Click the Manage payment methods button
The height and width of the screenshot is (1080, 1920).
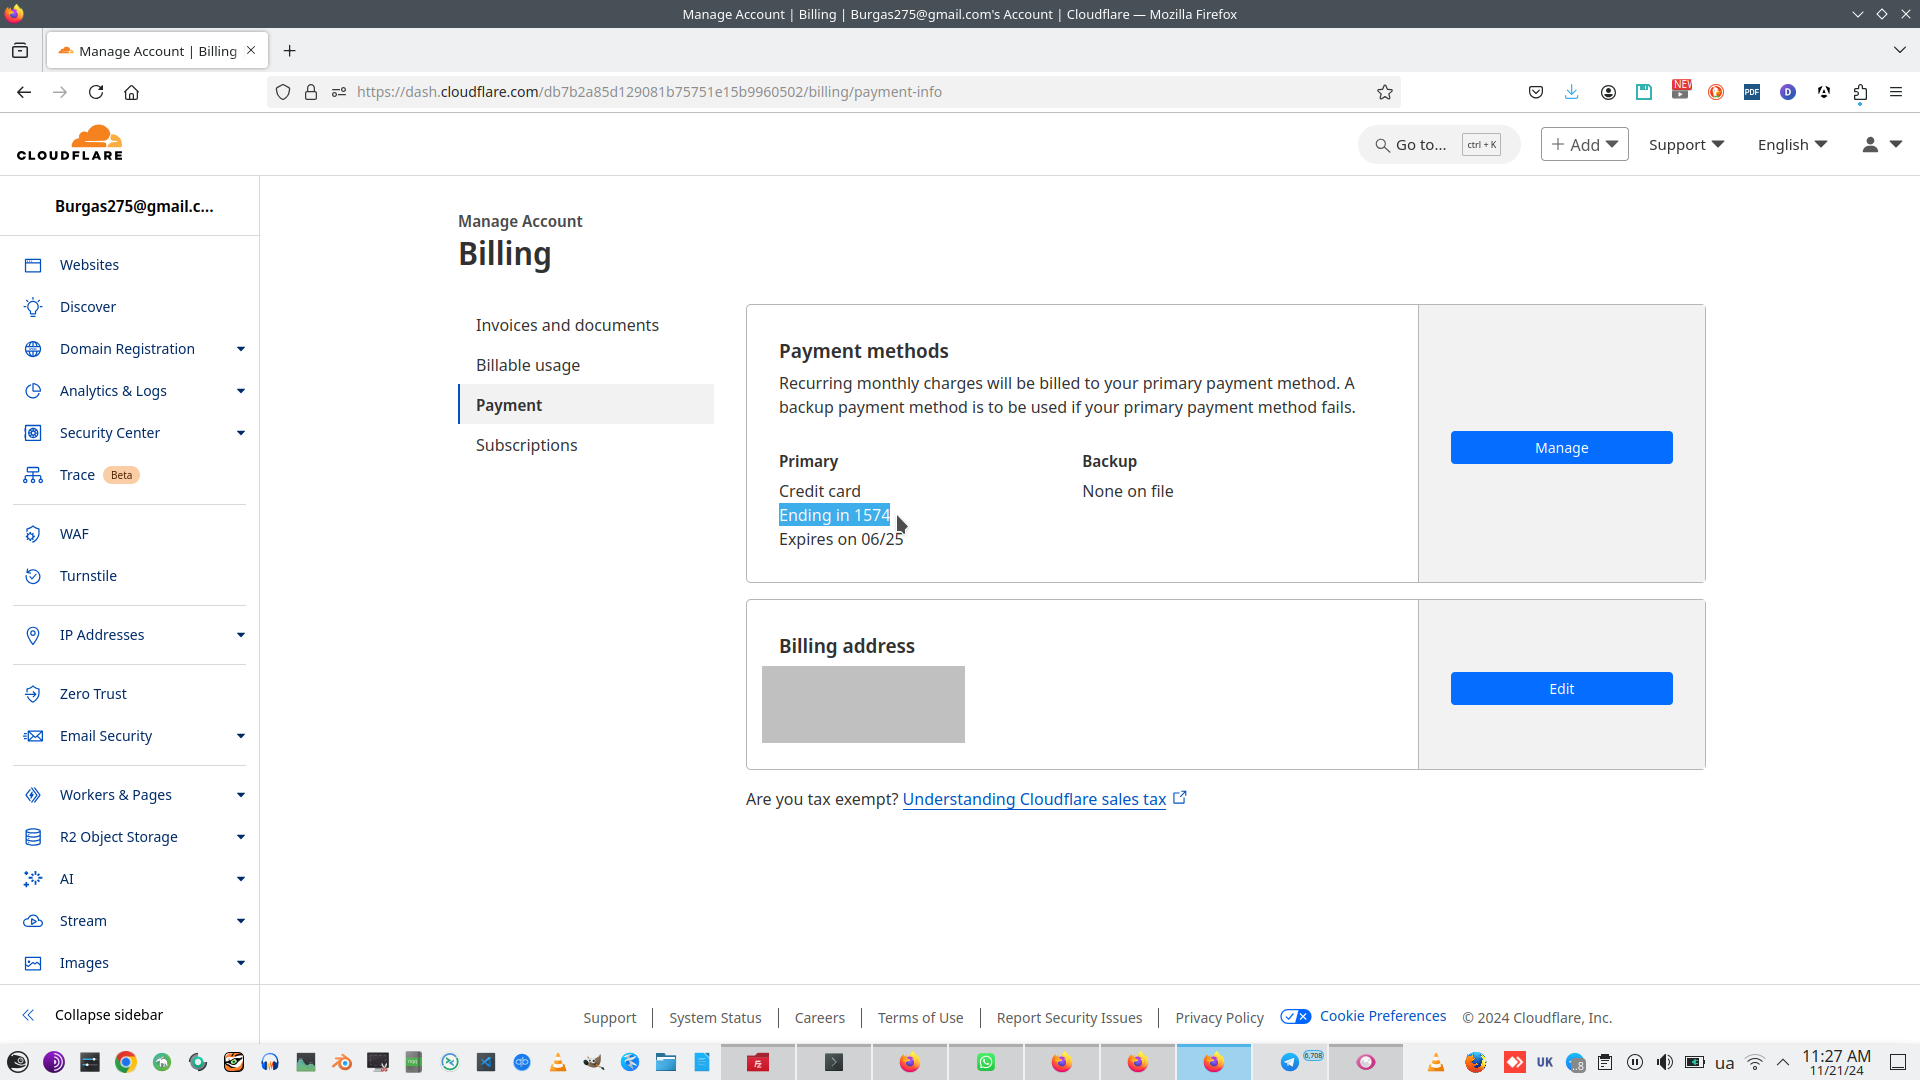coord(1561,448)
